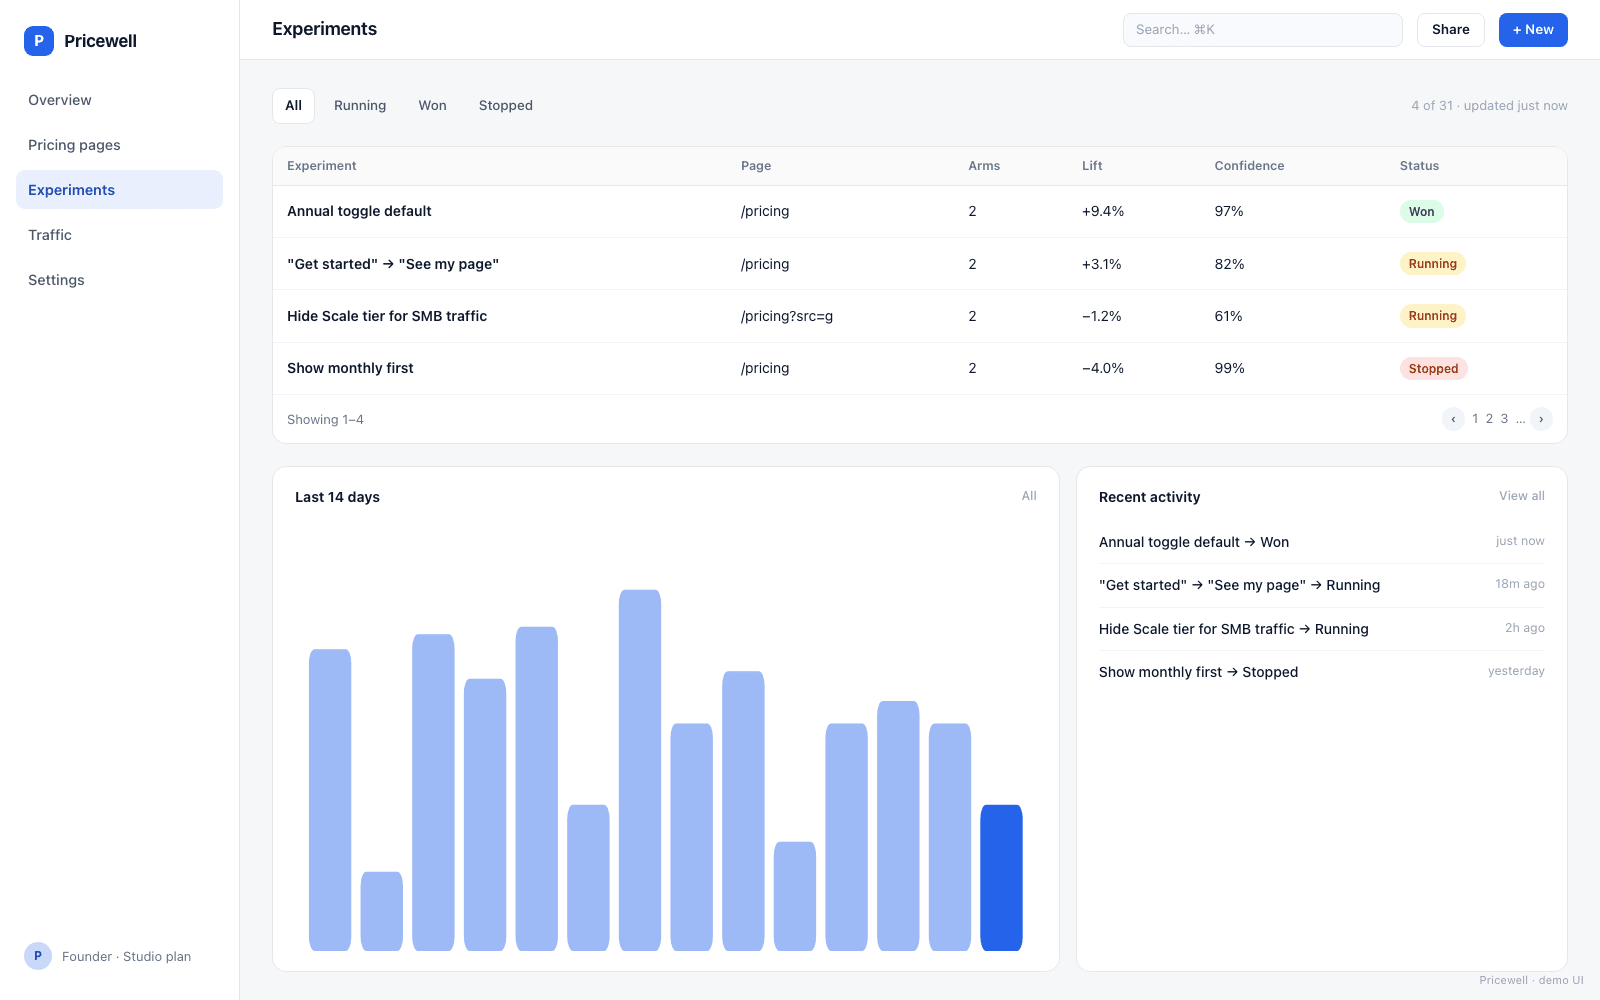Click the dark blue last chart bar

click(1001, 877)
